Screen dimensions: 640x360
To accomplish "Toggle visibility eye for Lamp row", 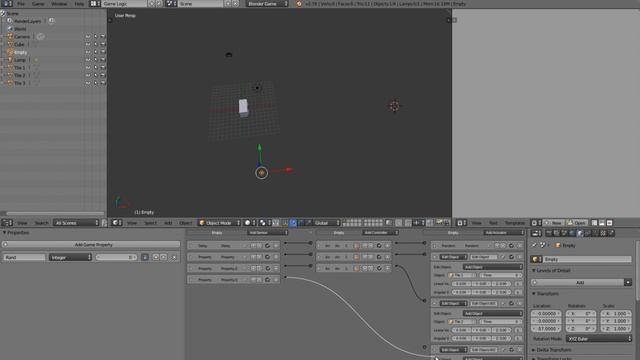I will (88, 60).
